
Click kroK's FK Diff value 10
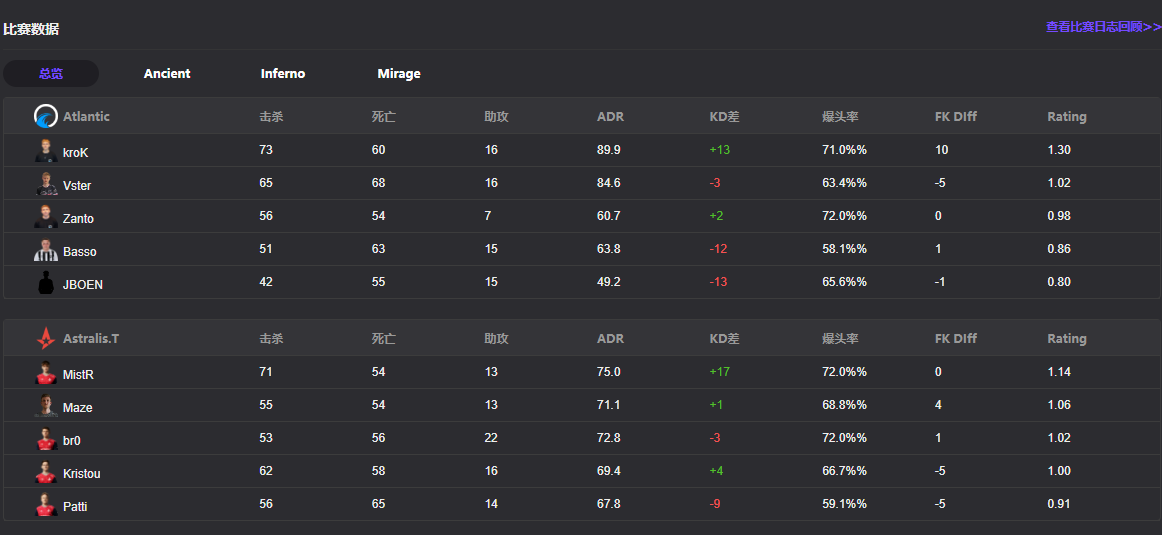point(942,150)
